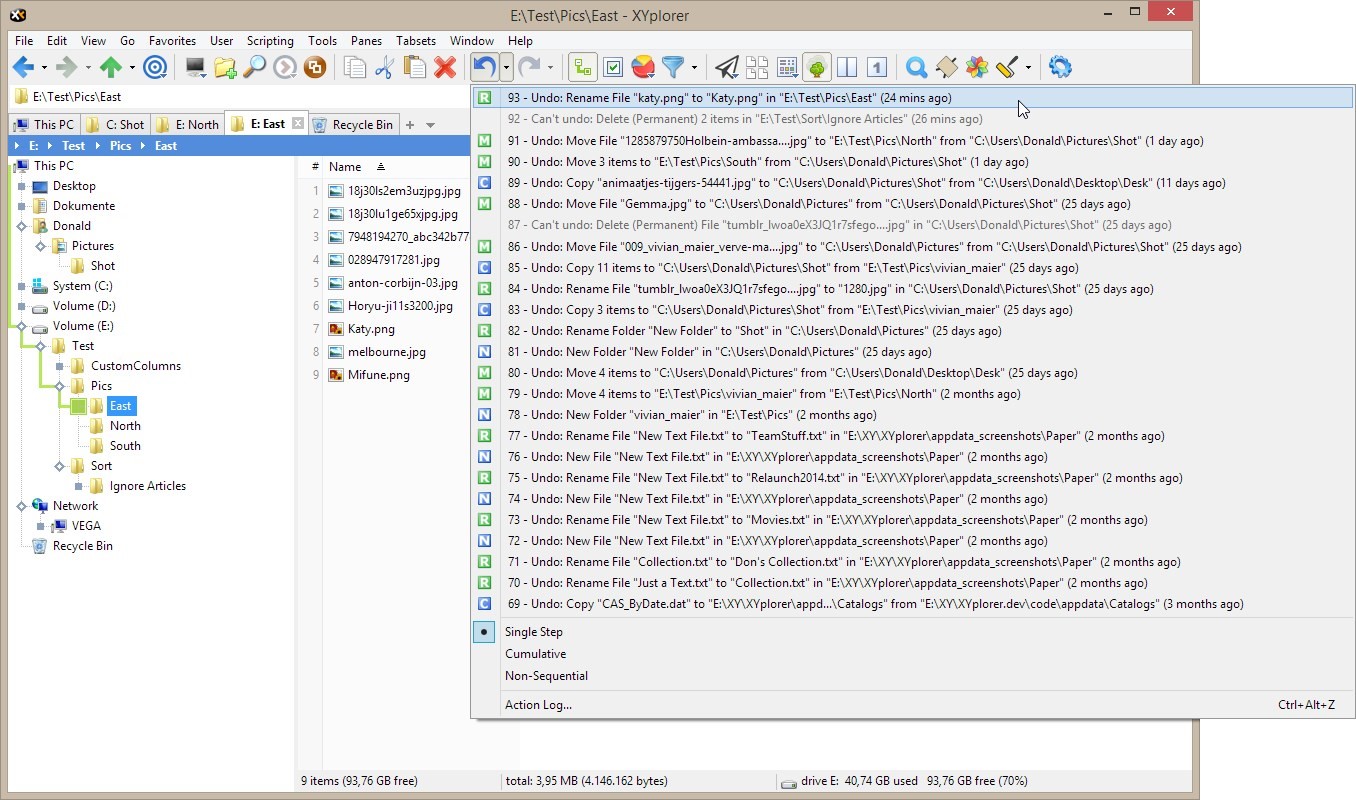Click the Recent Locations arrow-circle icon
This screenshot has height=800, width=1356.
click(x=285, y=67)
